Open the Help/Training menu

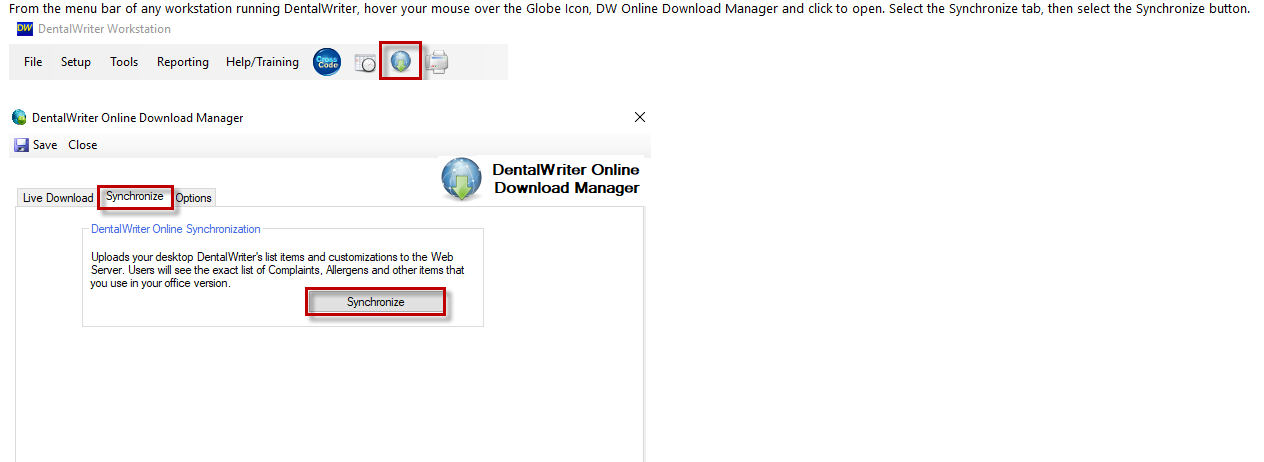[x=262, y=62]
